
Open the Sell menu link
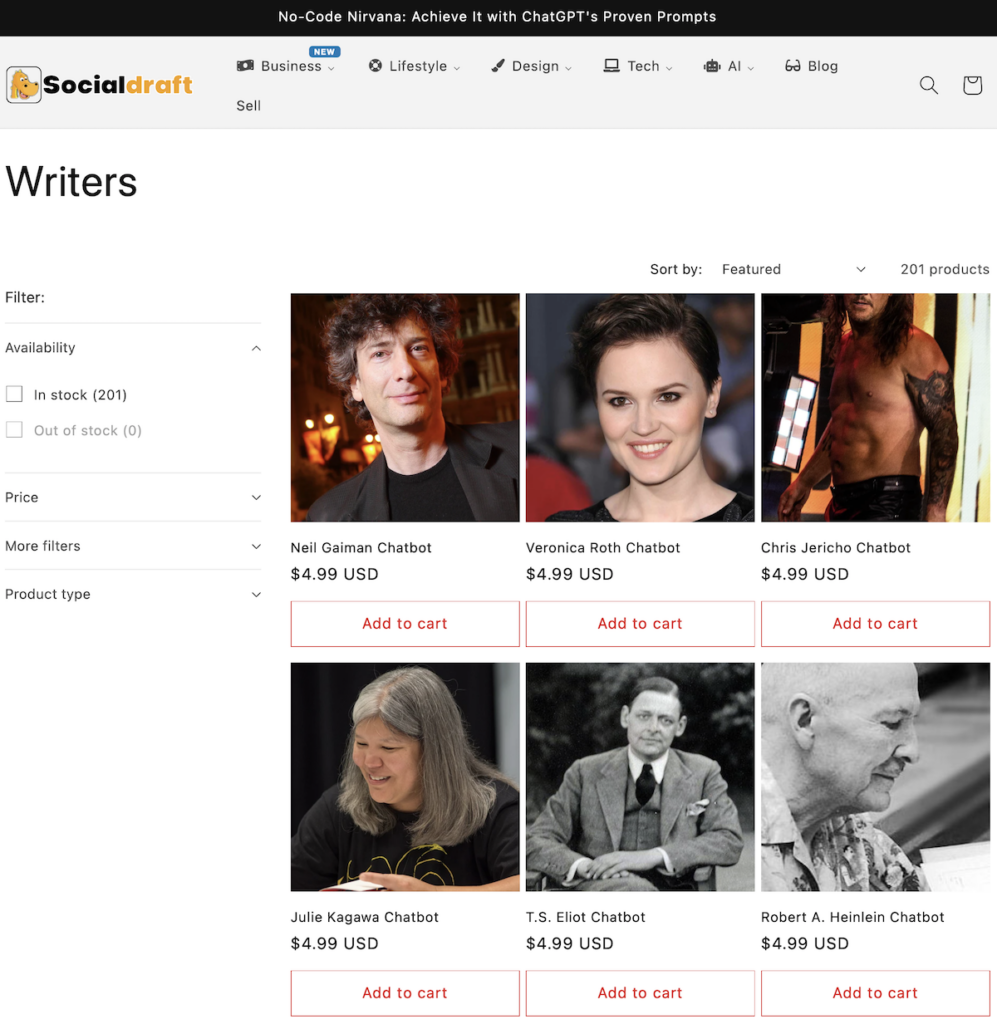[248, 105]
